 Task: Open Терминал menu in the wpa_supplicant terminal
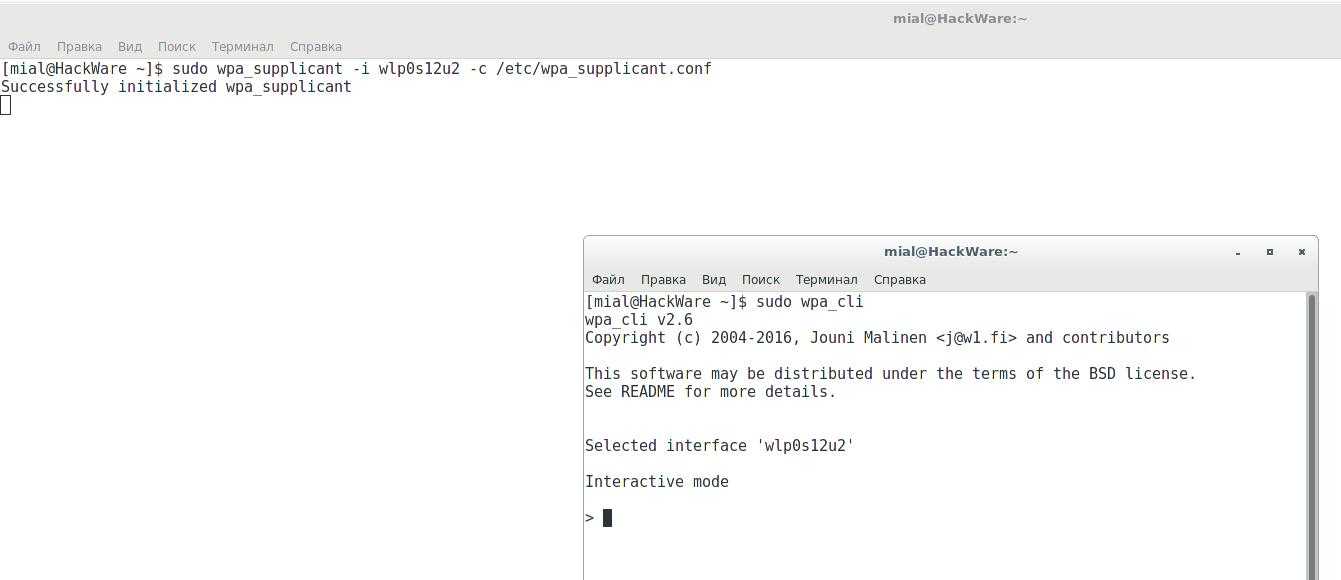coord(242,47)
